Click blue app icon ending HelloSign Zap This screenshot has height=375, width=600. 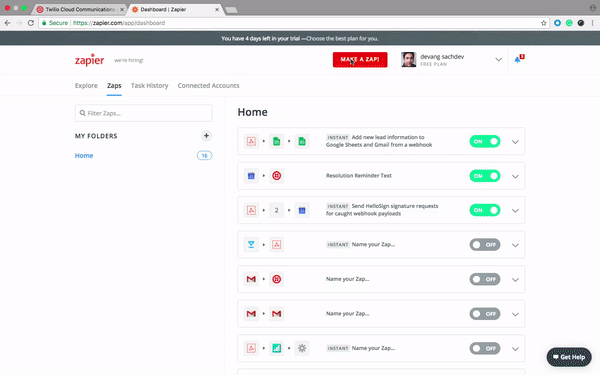(302, 210)
